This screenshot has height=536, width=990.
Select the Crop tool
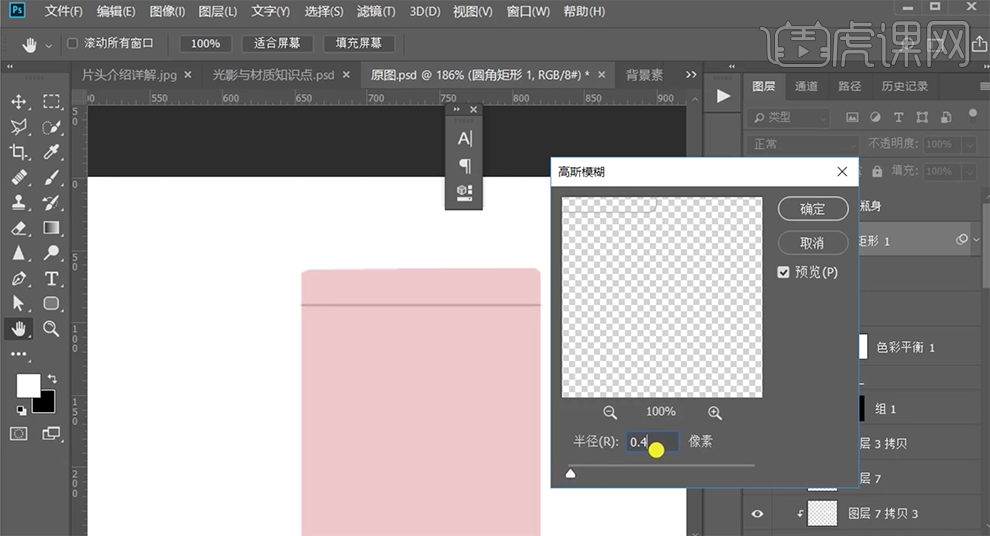coord(18,152)
